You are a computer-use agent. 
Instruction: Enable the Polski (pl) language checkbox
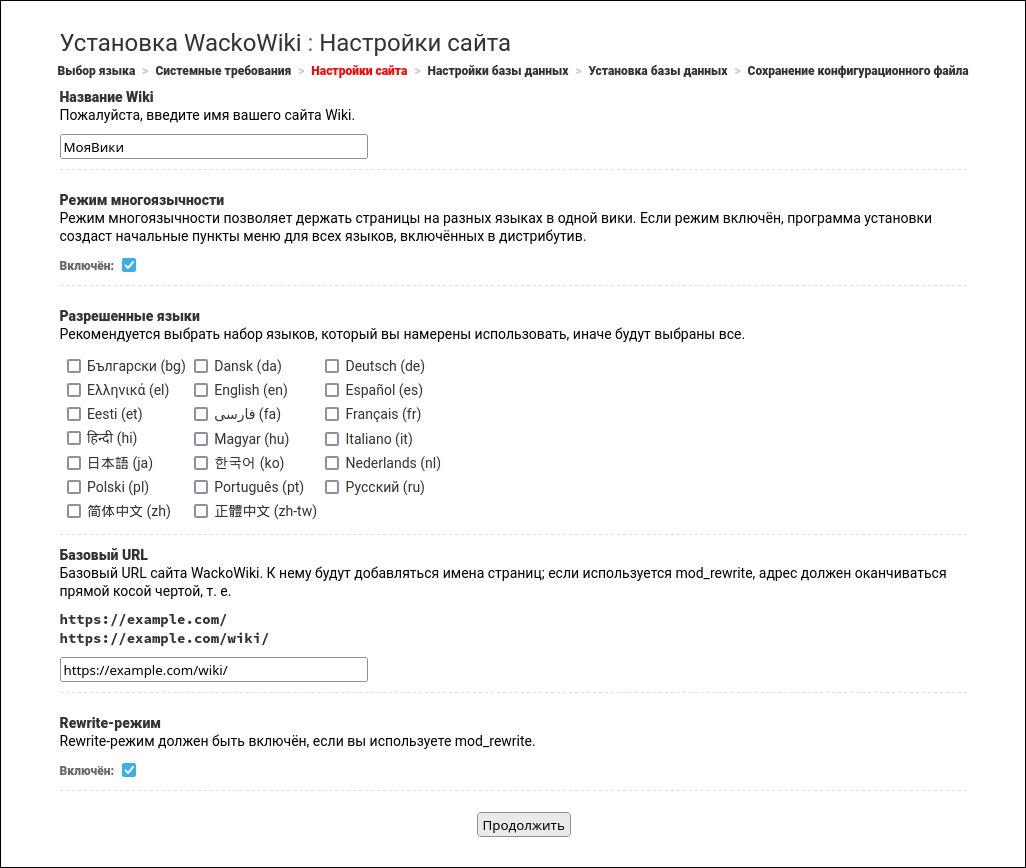[74, 487]
